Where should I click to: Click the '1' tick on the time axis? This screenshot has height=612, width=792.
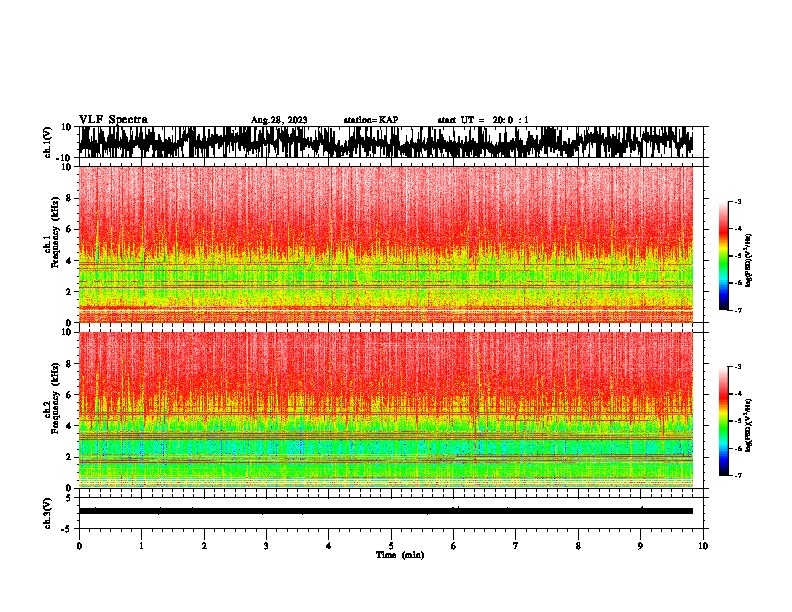click(x=141, y=546)
